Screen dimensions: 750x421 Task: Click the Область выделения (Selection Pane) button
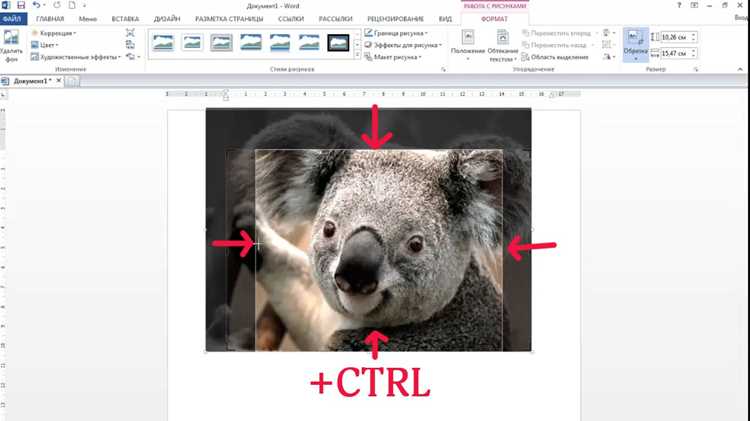point(555,57)
